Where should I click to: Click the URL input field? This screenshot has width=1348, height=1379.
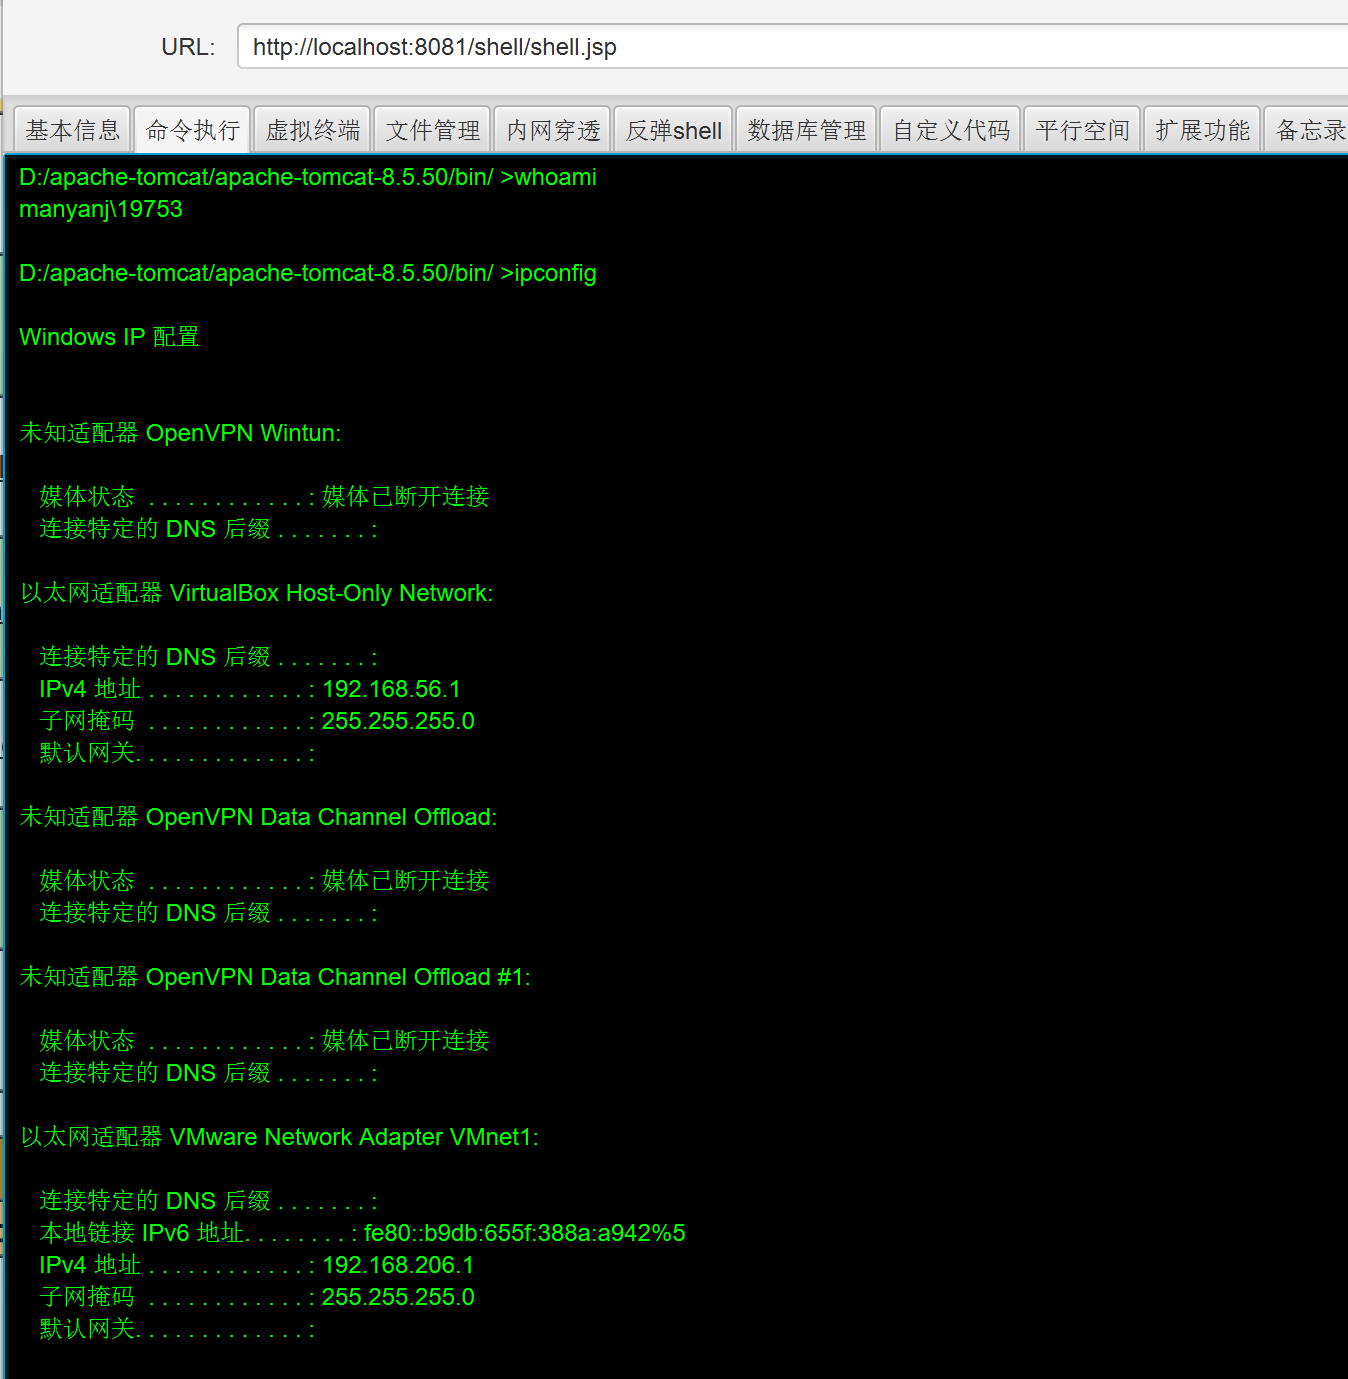[x=790, y=47]
